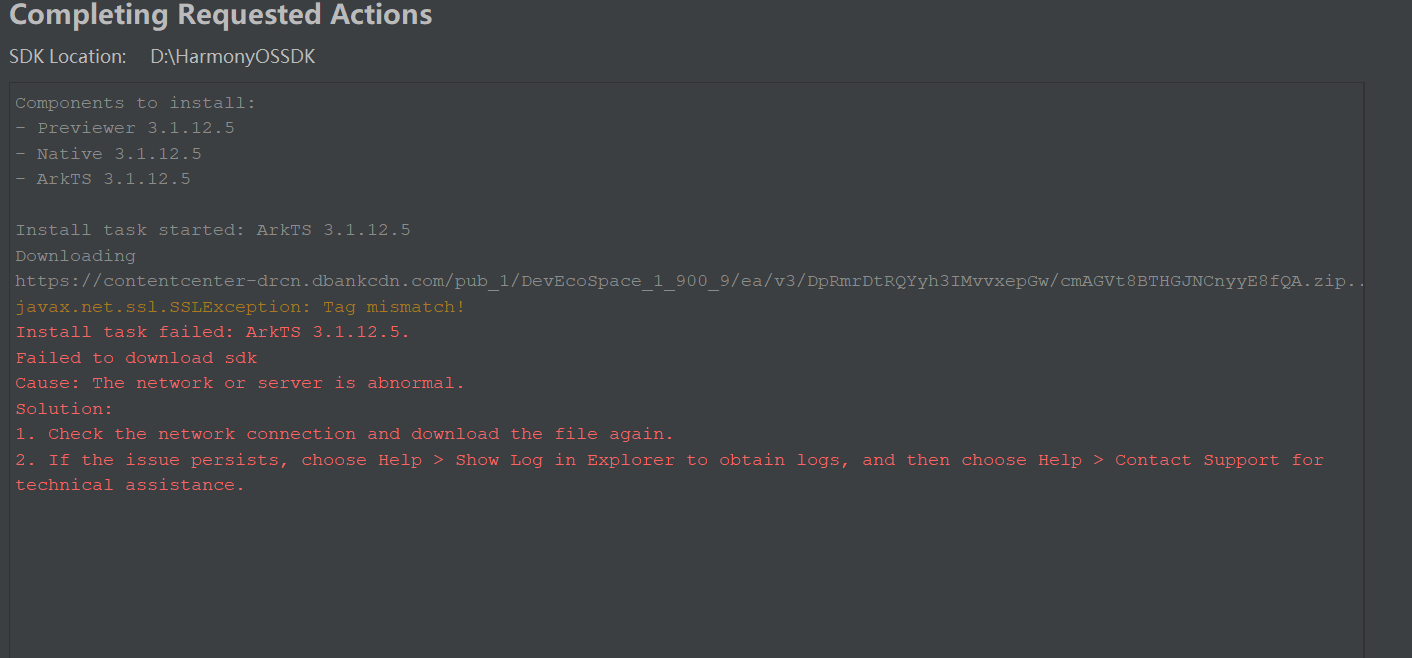Image resolution: width=1412 pixels, height=658 pixels.
Task: Click the Completing Requested Actions heading
Action: tap(221, 15)
